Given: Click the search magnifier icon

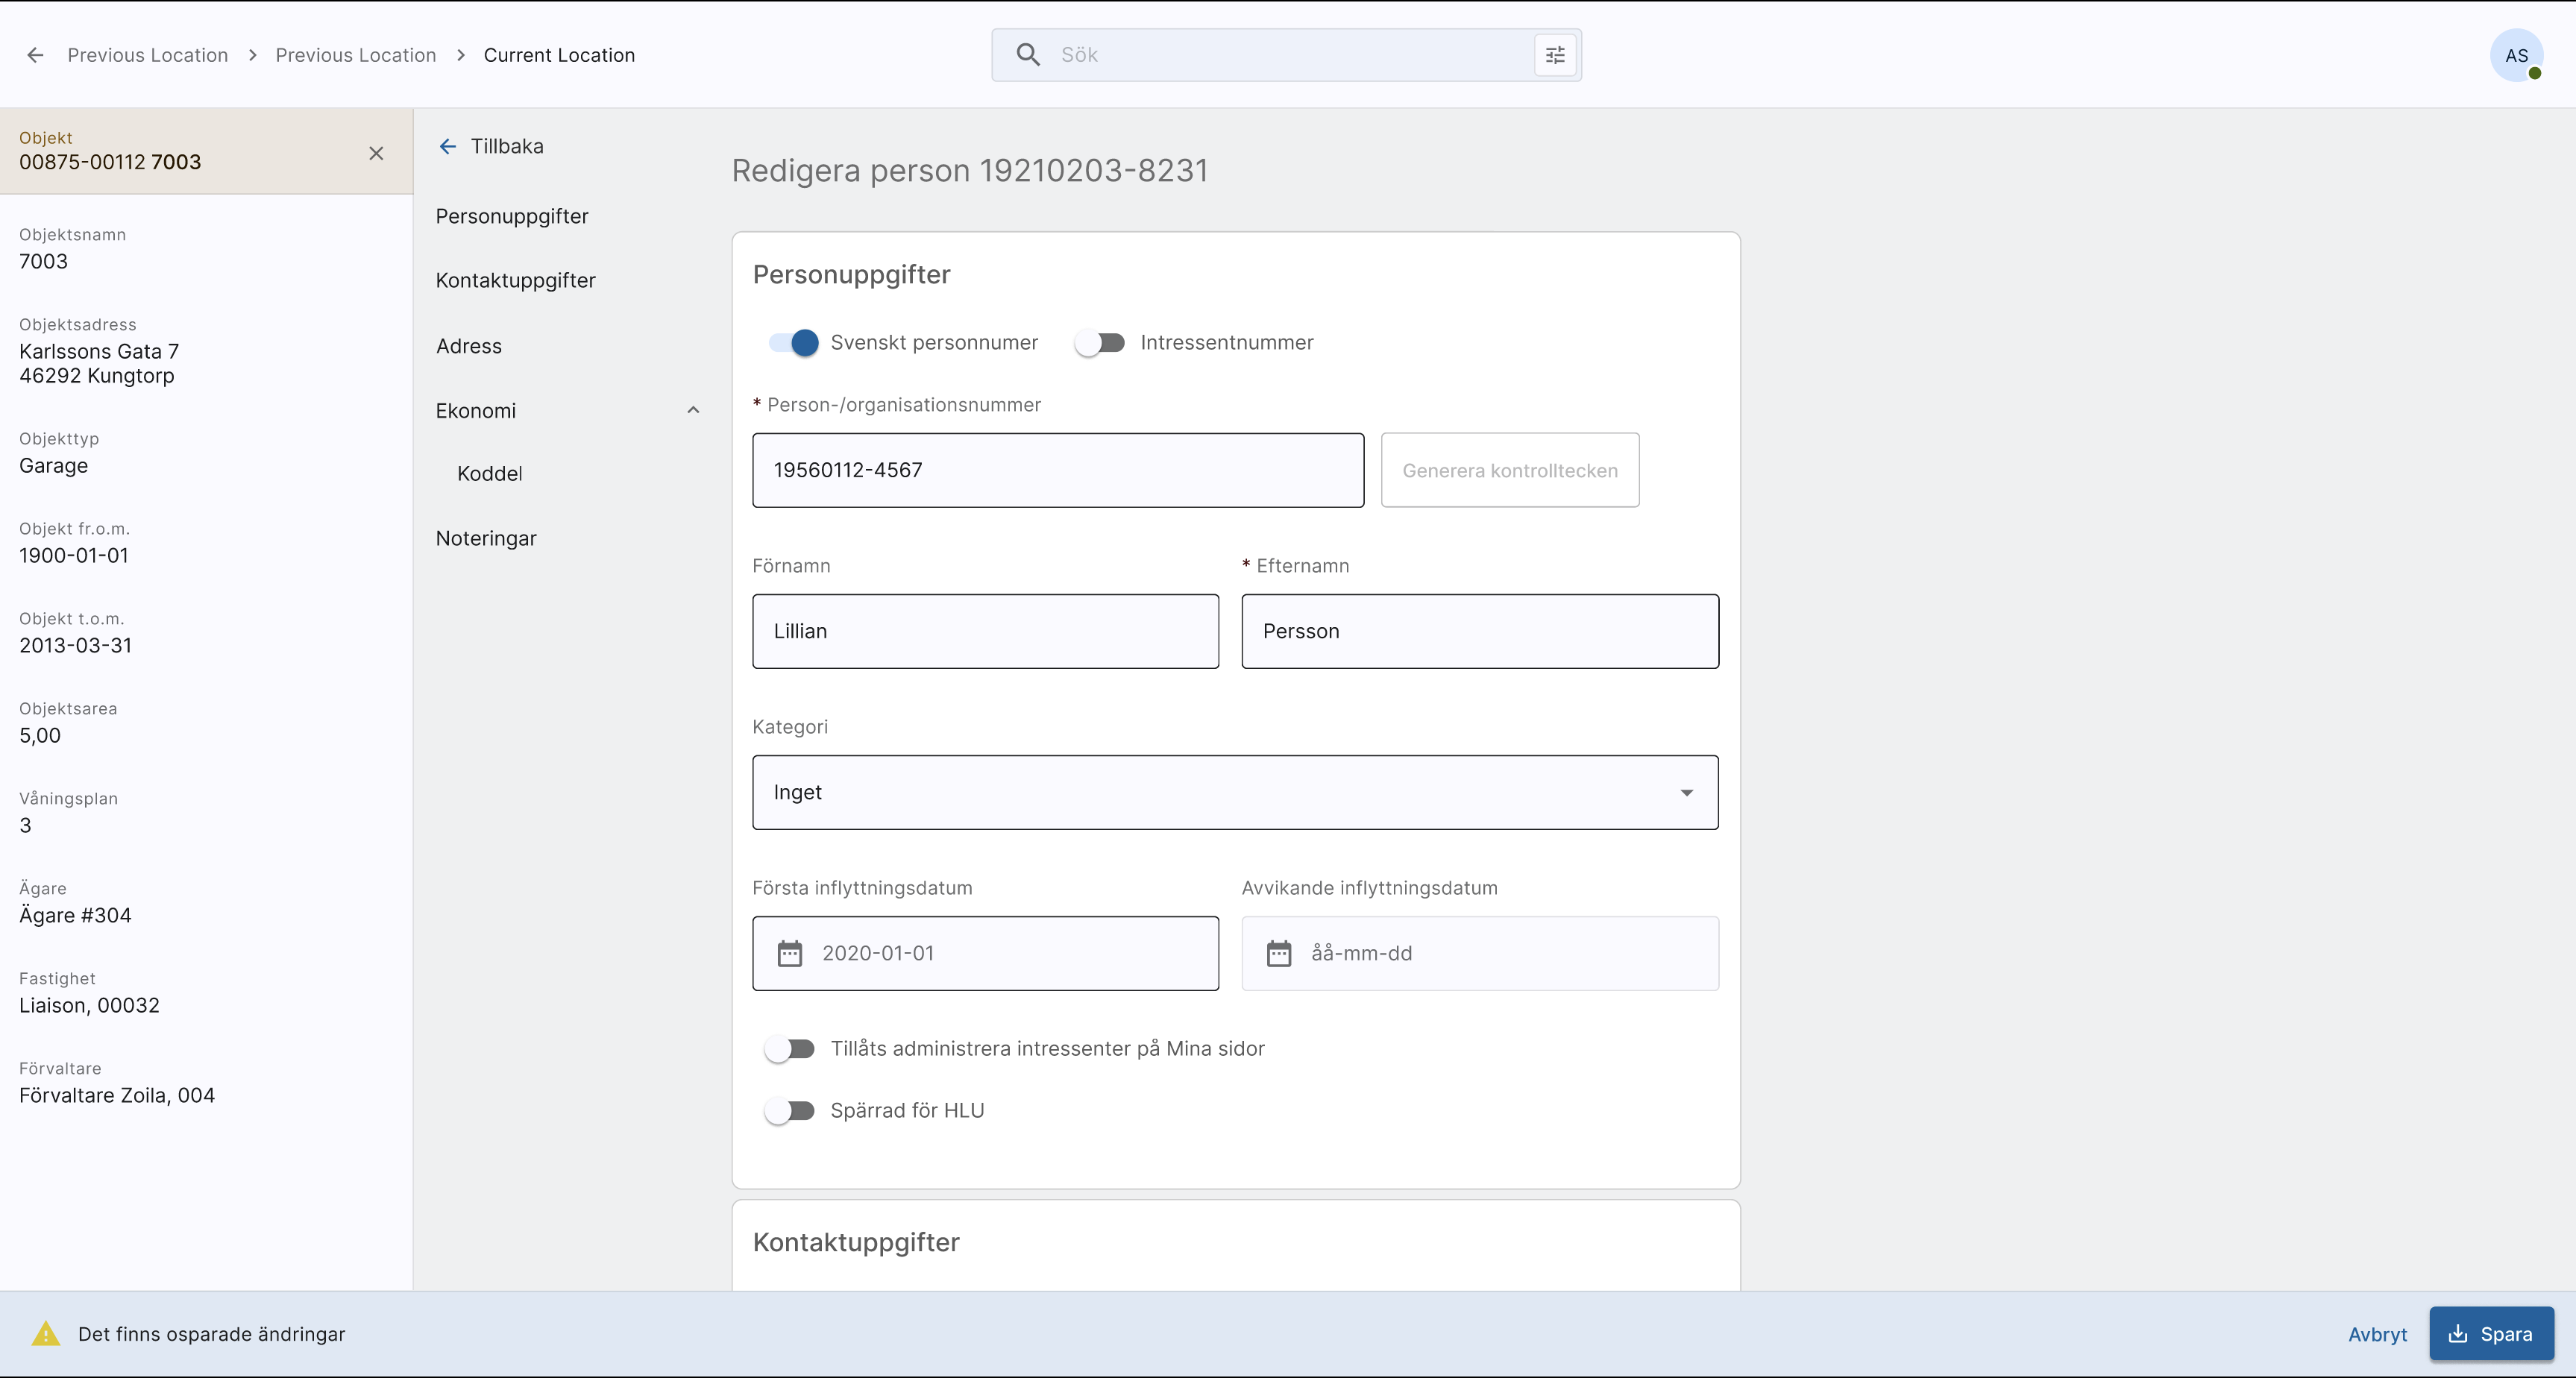Looking at the screenshot, I should pyautogui.click(x=1028, y=55).
